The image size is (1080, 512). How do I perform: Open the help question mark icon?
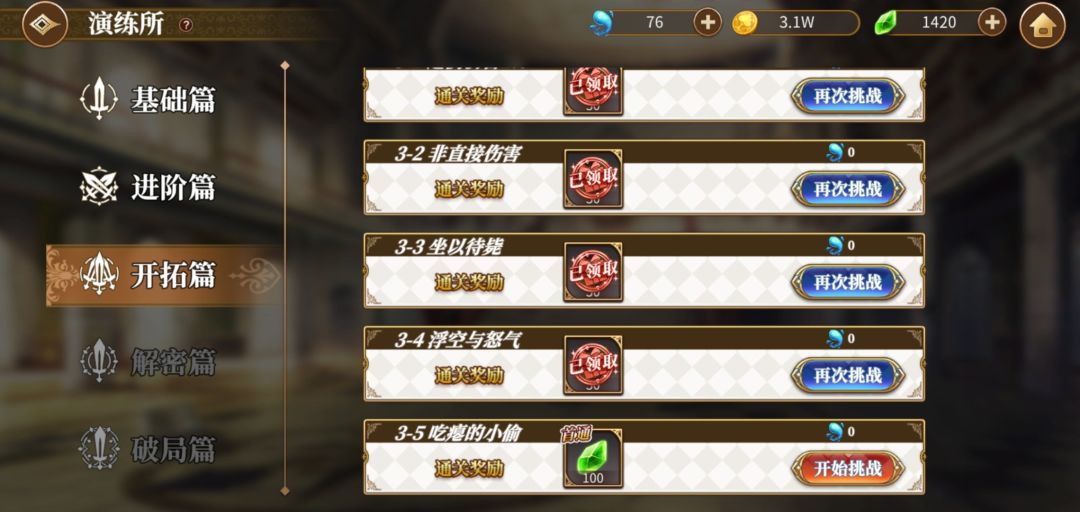coord(186,25)
